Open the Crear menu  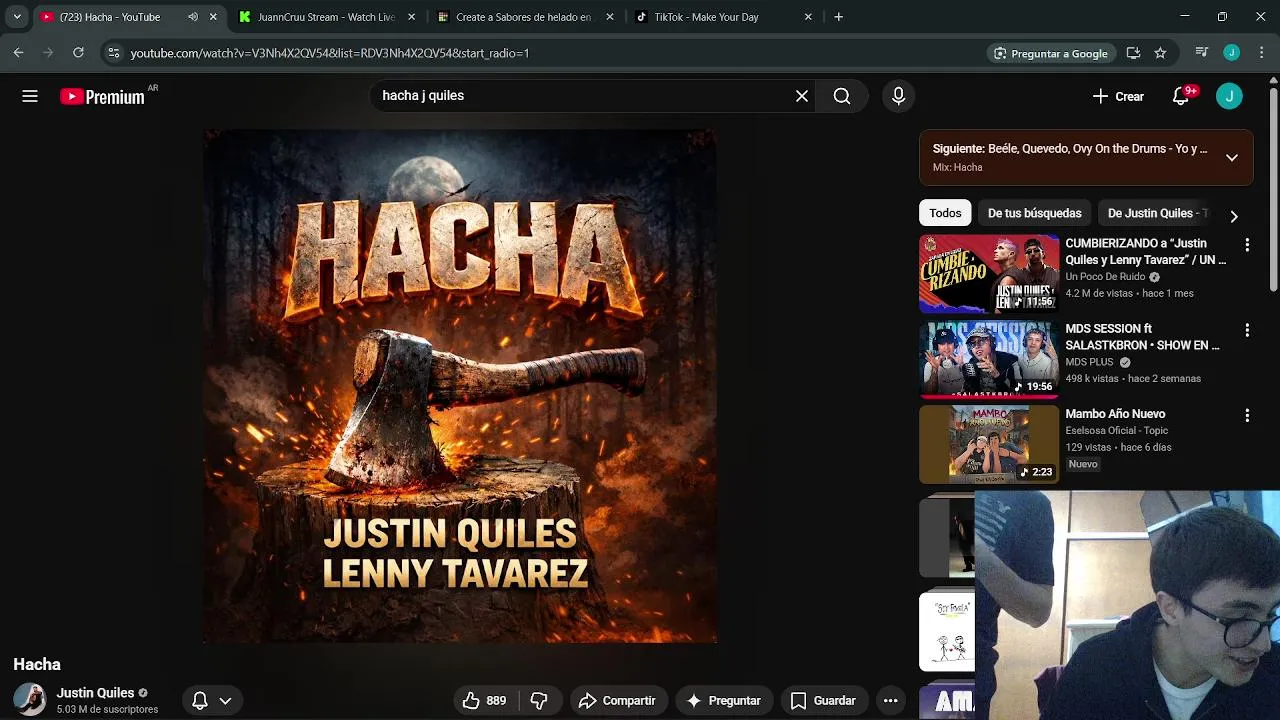click(x=1118, y=96)
